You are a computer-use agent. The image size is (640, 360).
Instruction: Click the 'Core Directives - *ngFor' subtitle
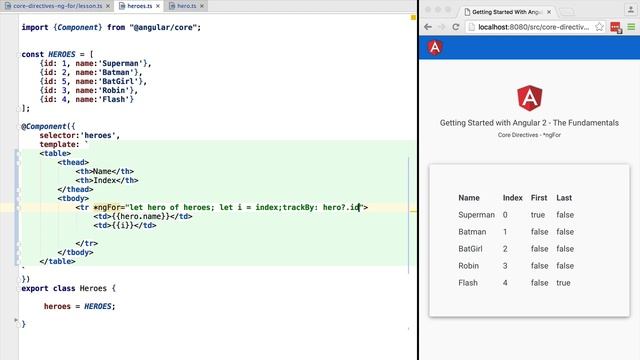click(529, 135)
